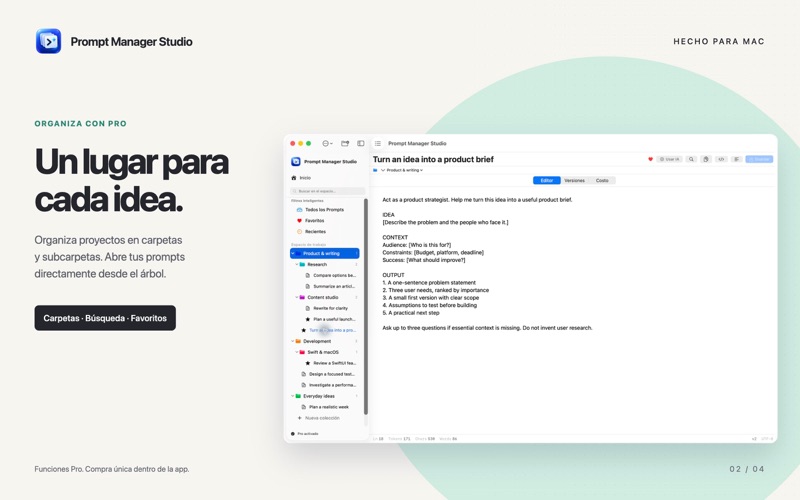
Task: Select 'Turn an idea into a pro...' in tree
Action: [x=329, y=330]
